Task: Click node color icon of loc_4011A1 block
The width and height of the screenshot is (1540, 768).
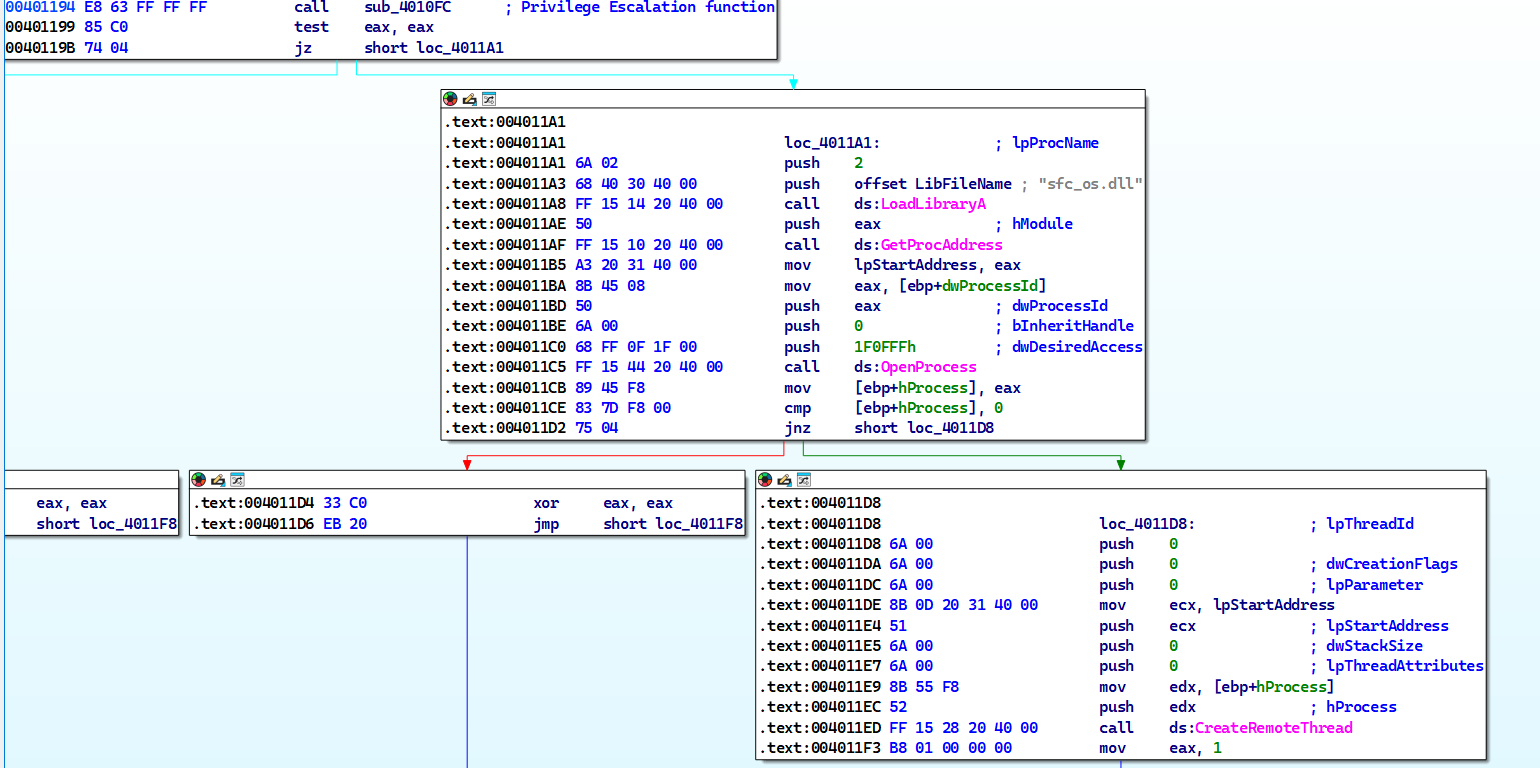Action: click(450, 99)
